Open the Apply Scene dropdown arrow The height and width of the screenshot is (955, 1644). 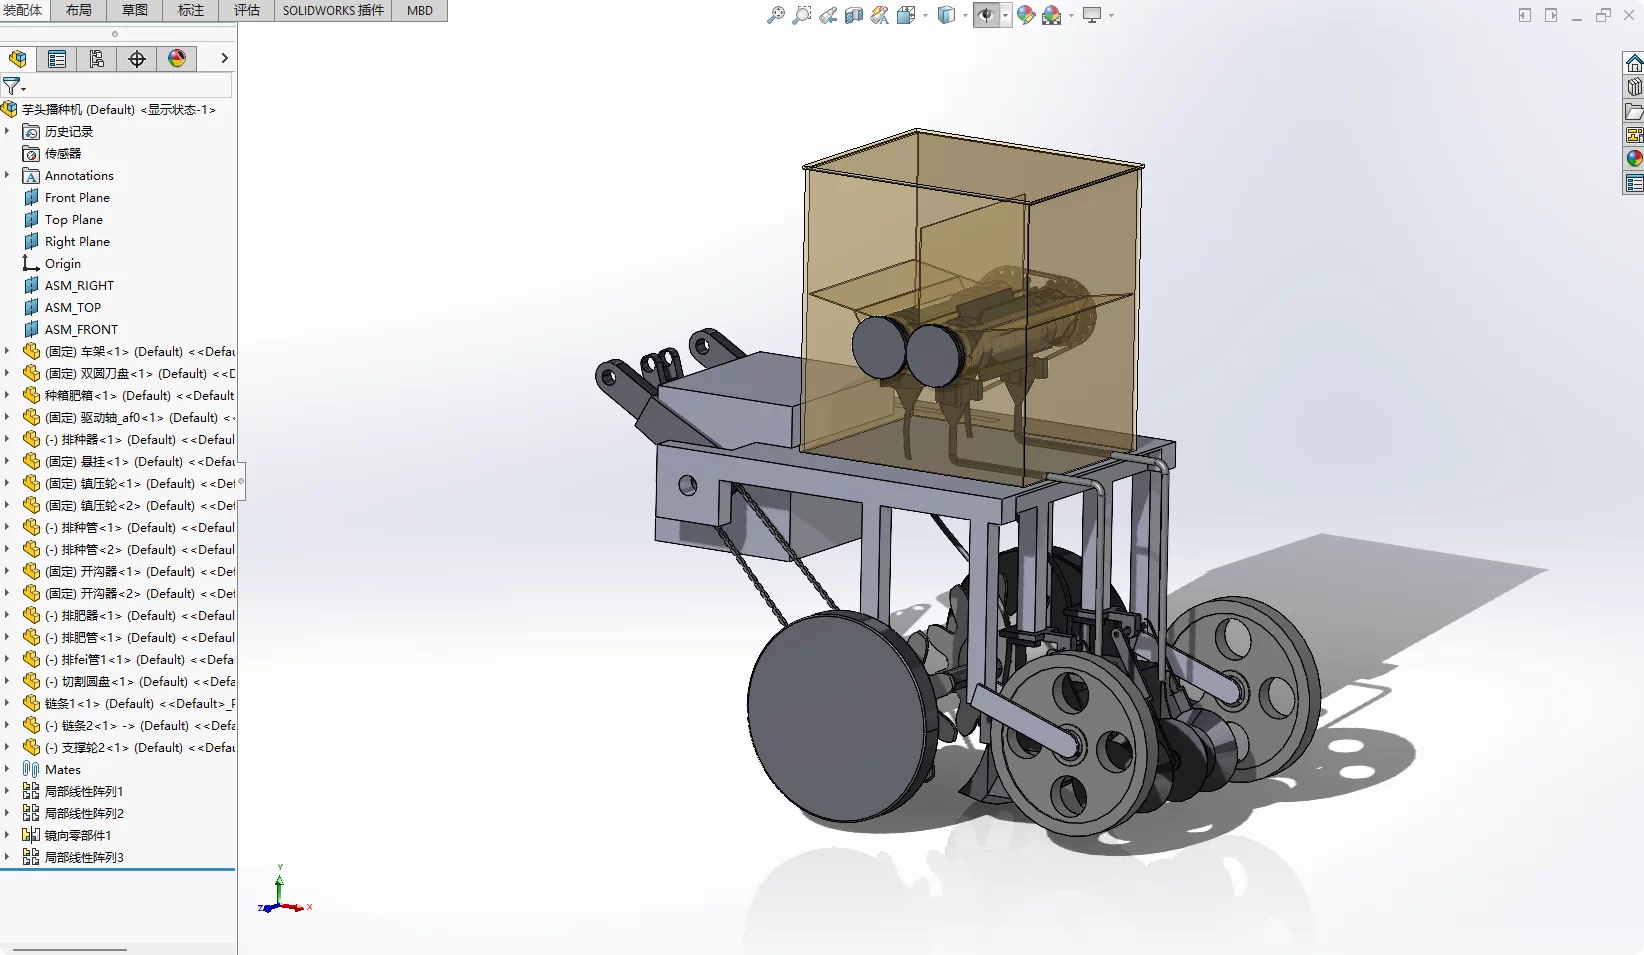[1071, 15]
